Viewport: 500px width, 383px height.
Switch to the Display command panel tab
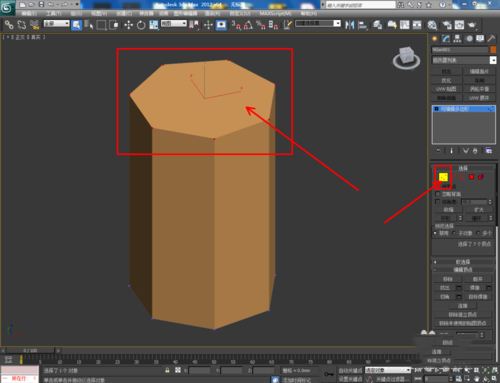pos(480,39)
